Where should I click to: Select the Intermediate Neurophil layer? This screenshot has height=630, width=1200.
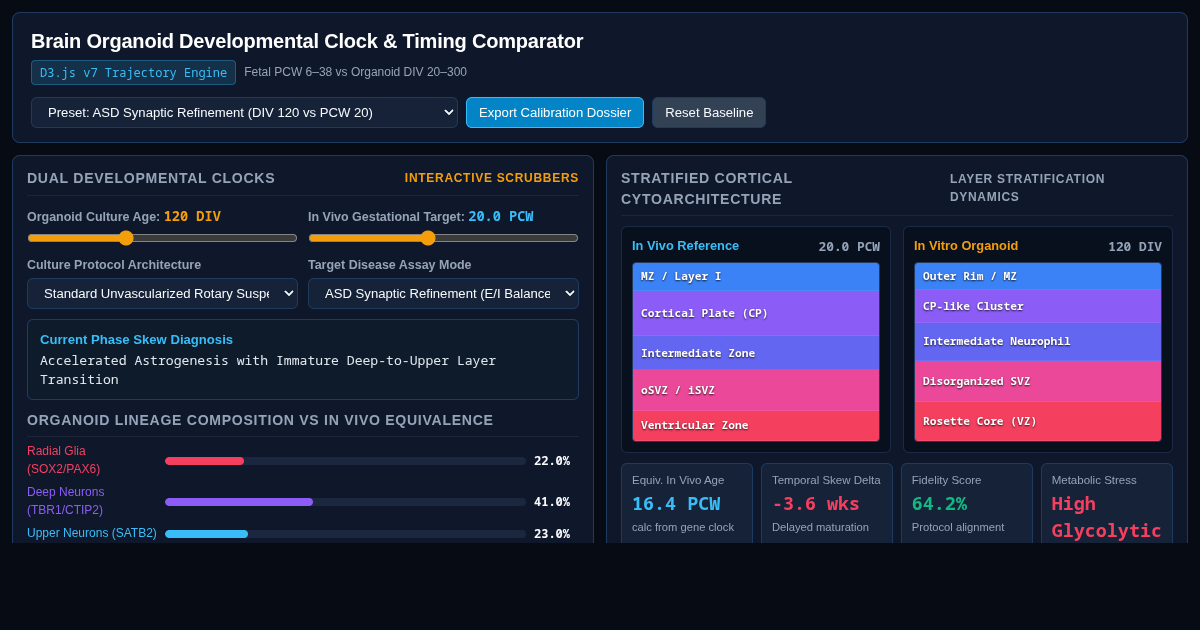point(1038,342)
